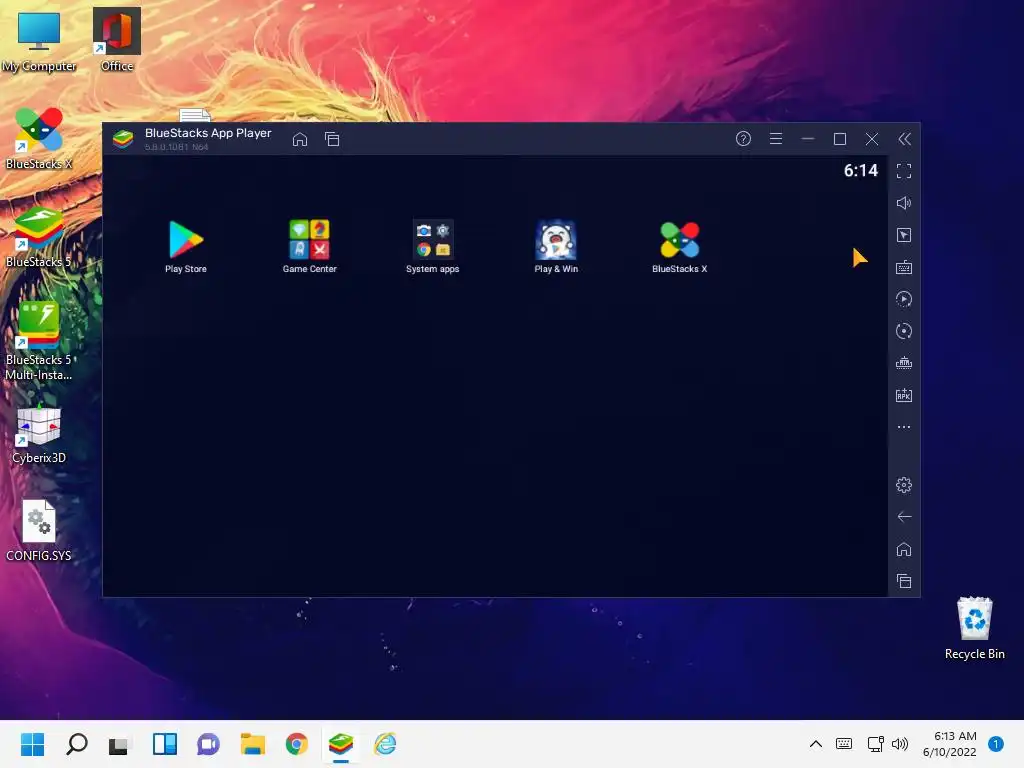
Task: Show more side toolbar options (three dots)
Action: pos(904,427)
